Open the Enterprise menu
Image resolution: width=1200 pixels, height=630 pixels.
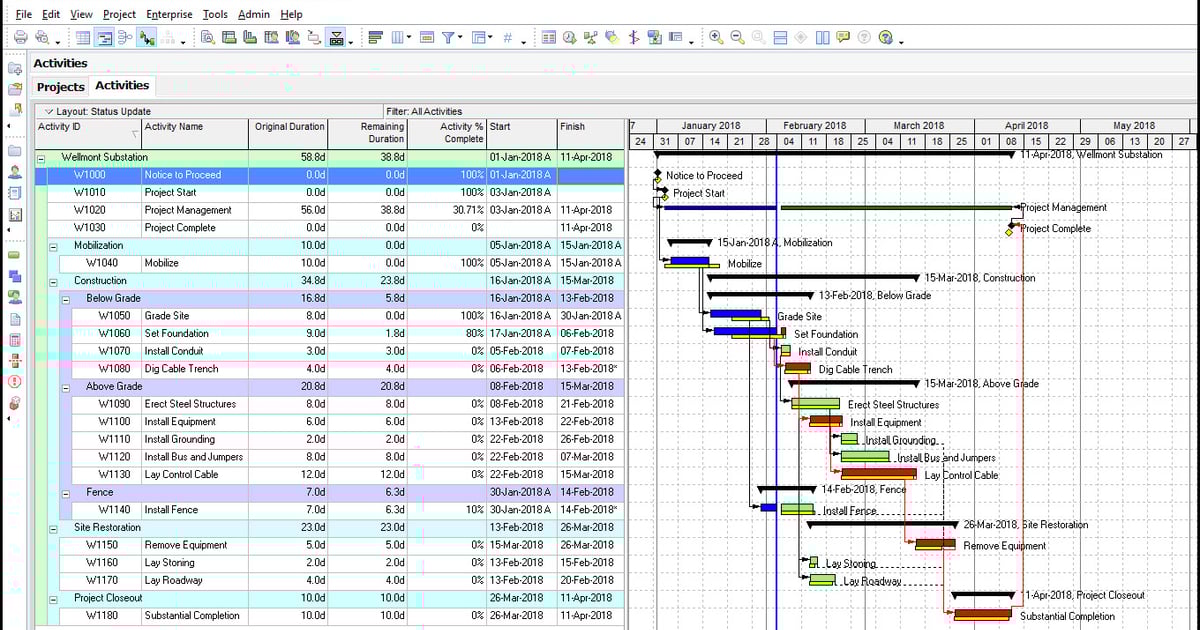[168, 14]
